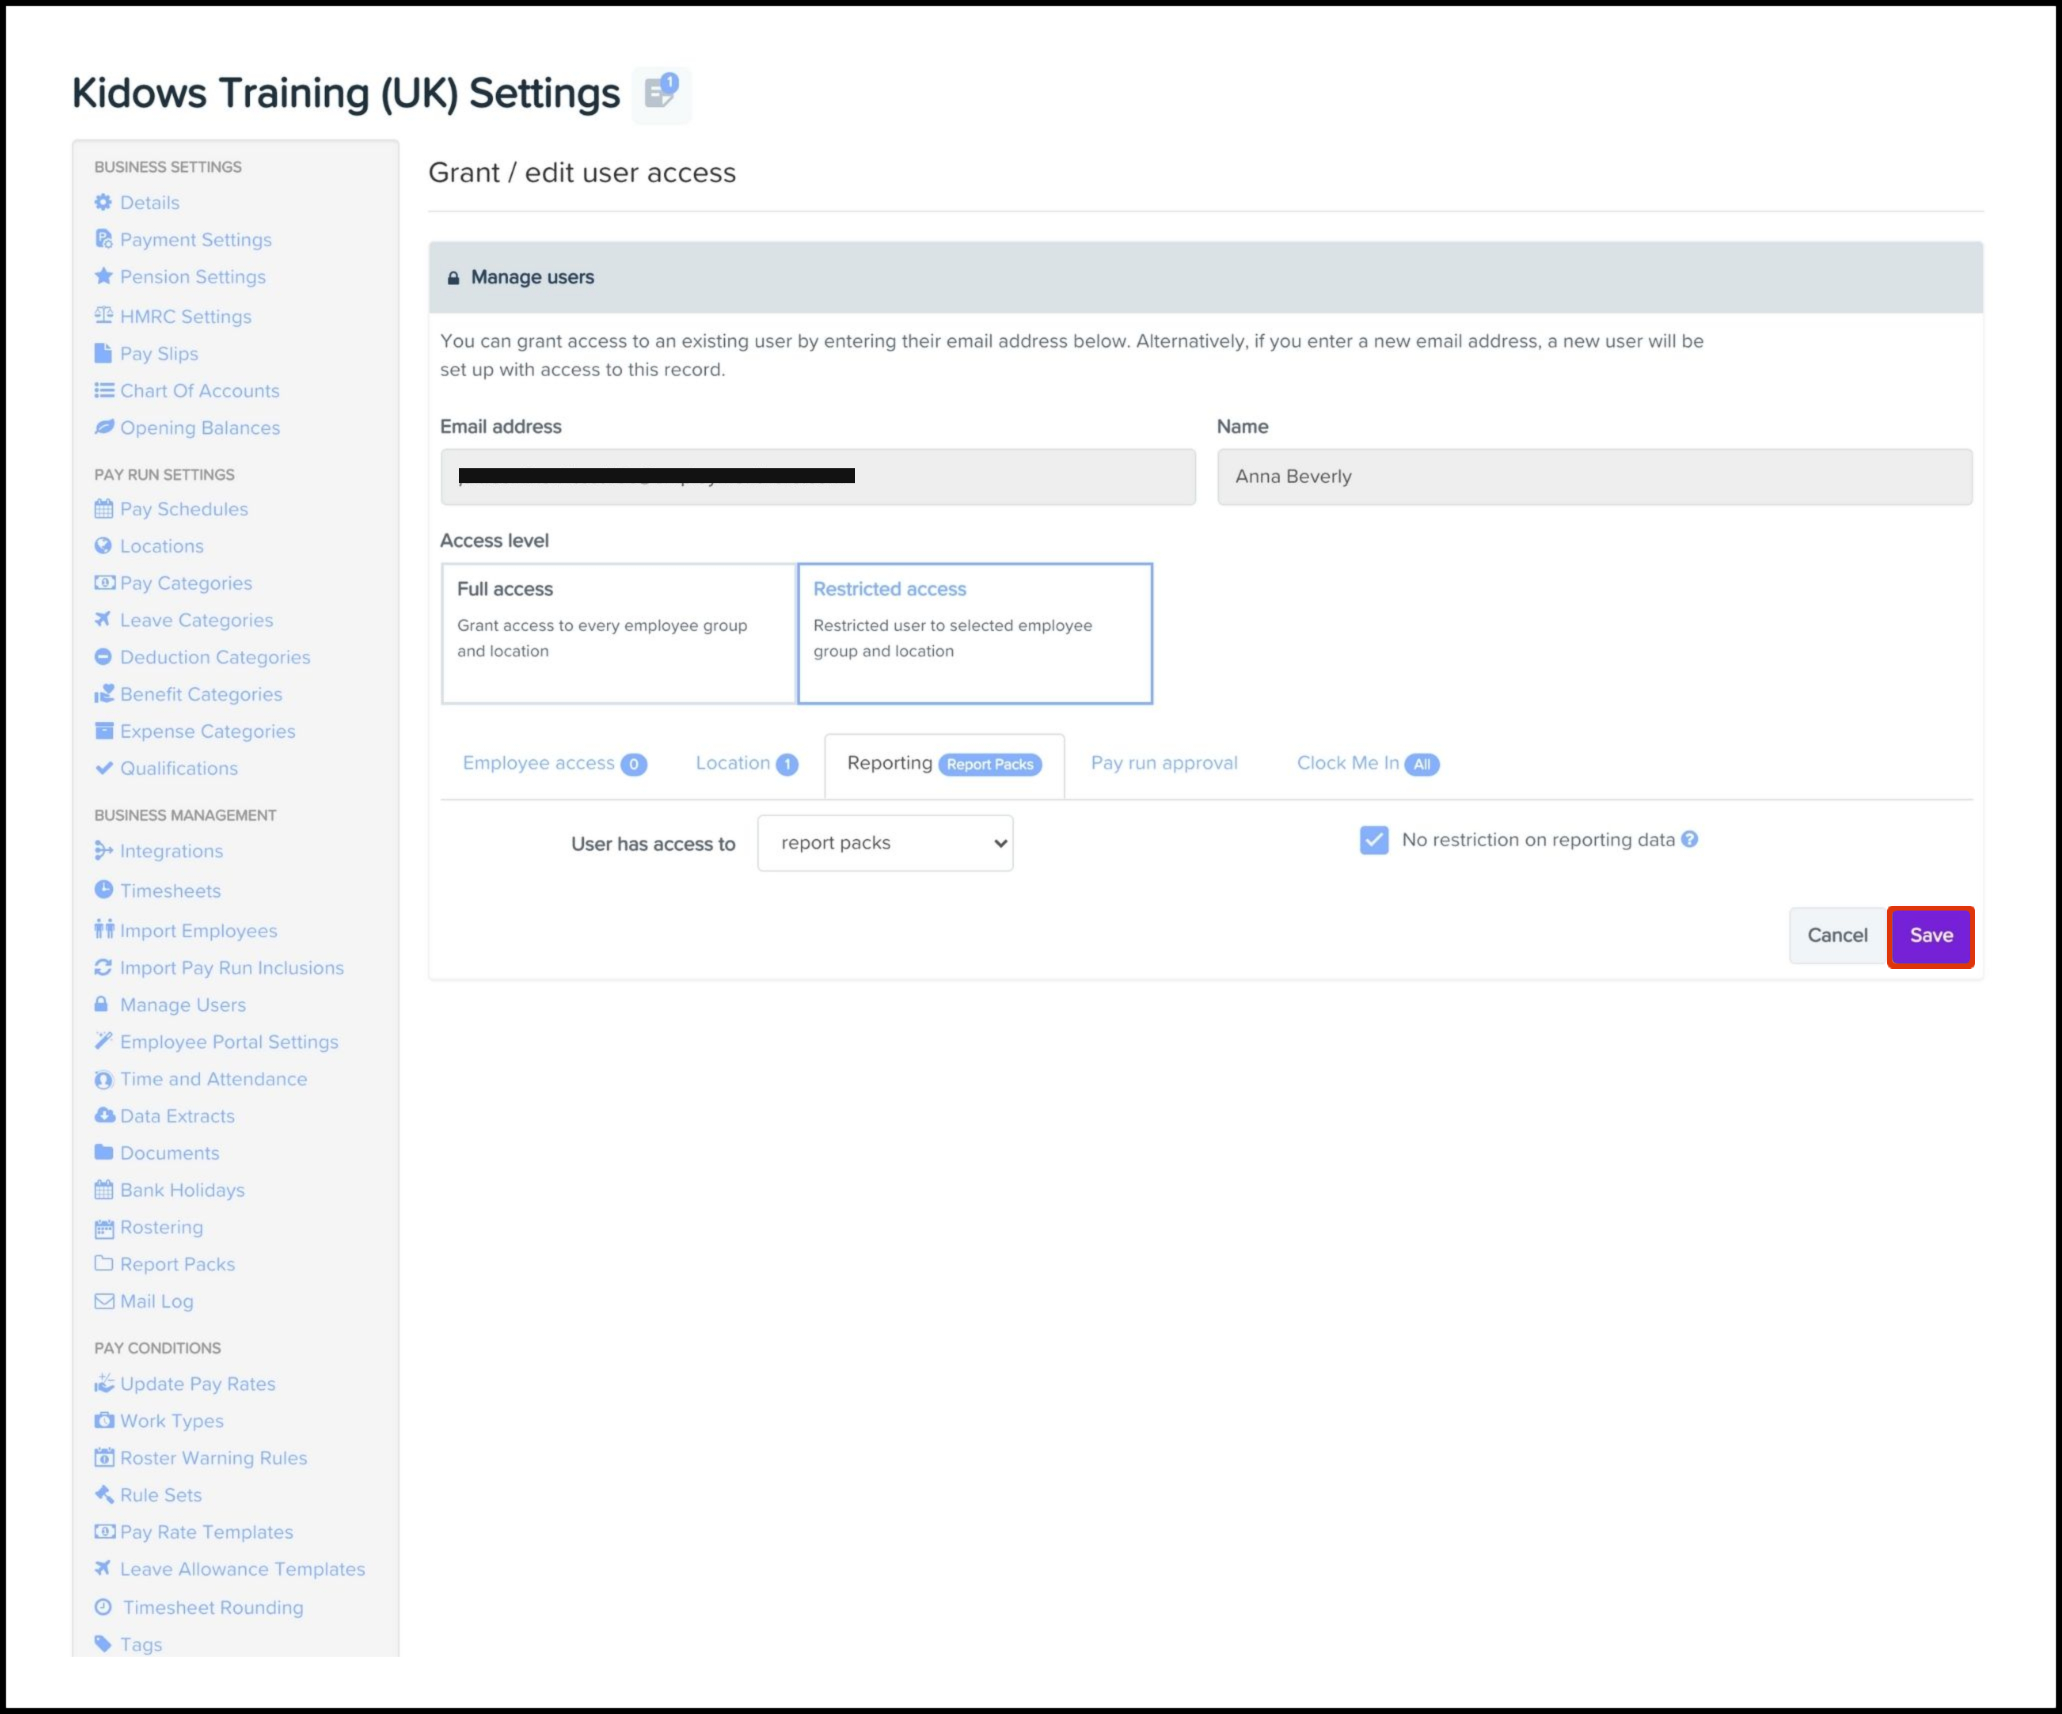Click the calendar icon for Pay Schedules
Viewport: 2062px width, 1714px height.
103,508
